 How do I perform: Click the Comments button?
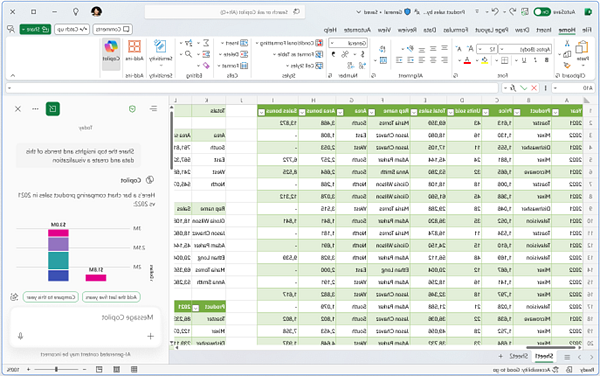tap(112, 29)
